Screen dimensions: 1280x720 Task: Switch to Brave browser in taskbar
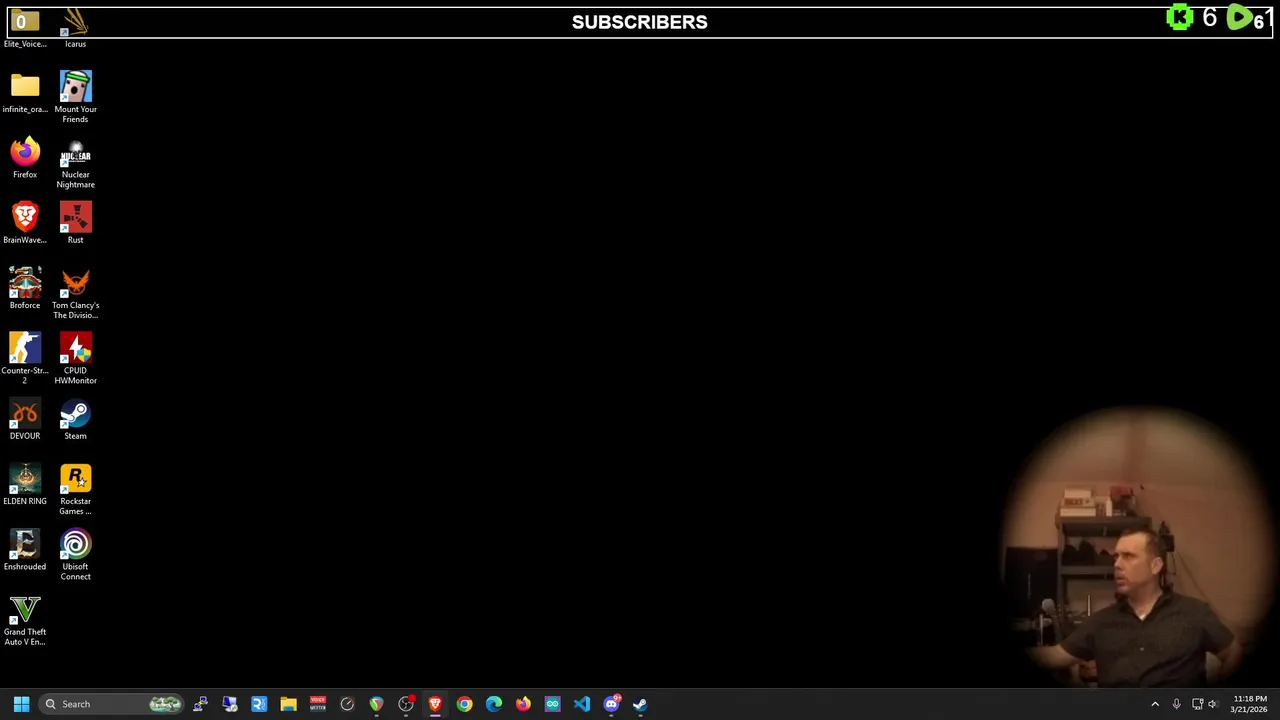pos(435,704)
